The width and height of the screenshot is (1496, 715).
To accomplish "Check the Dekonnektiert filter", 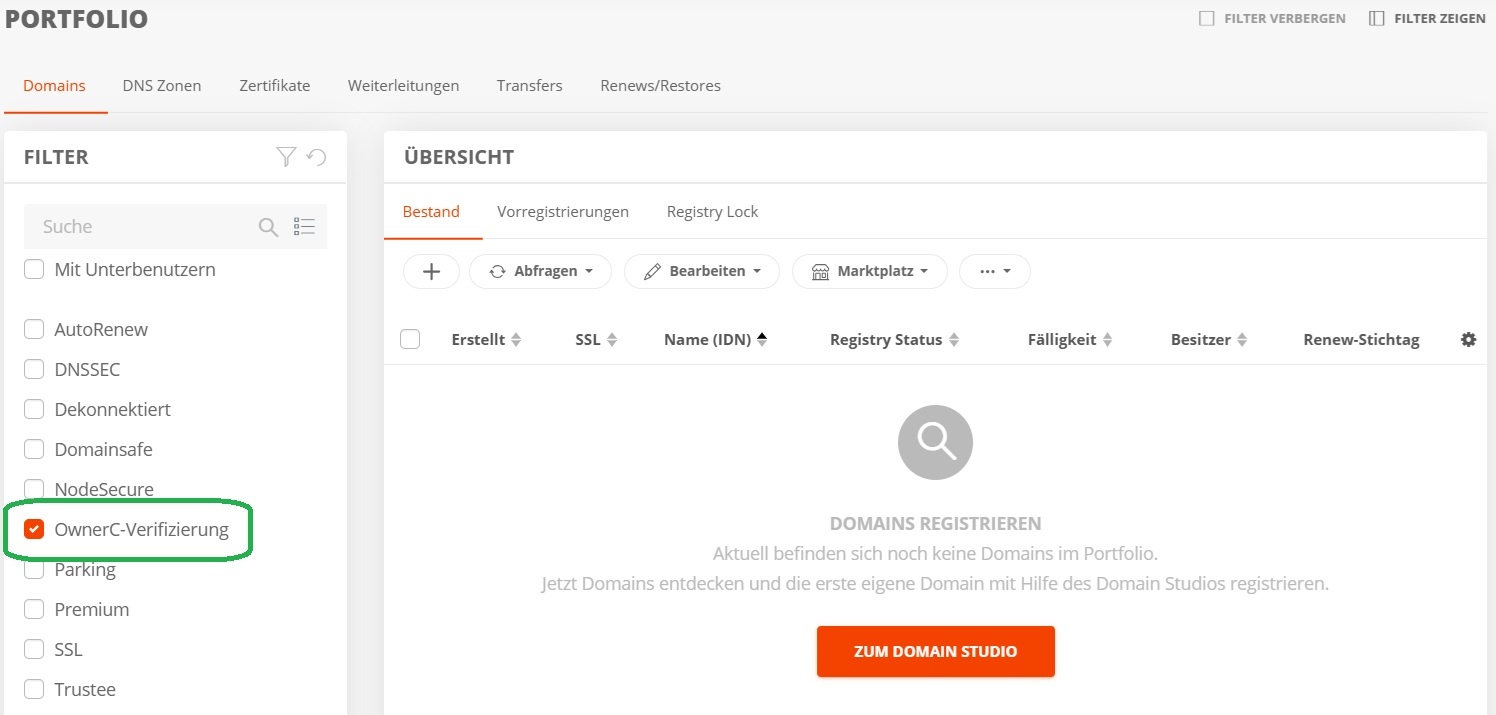I will [x=34, y=409].
